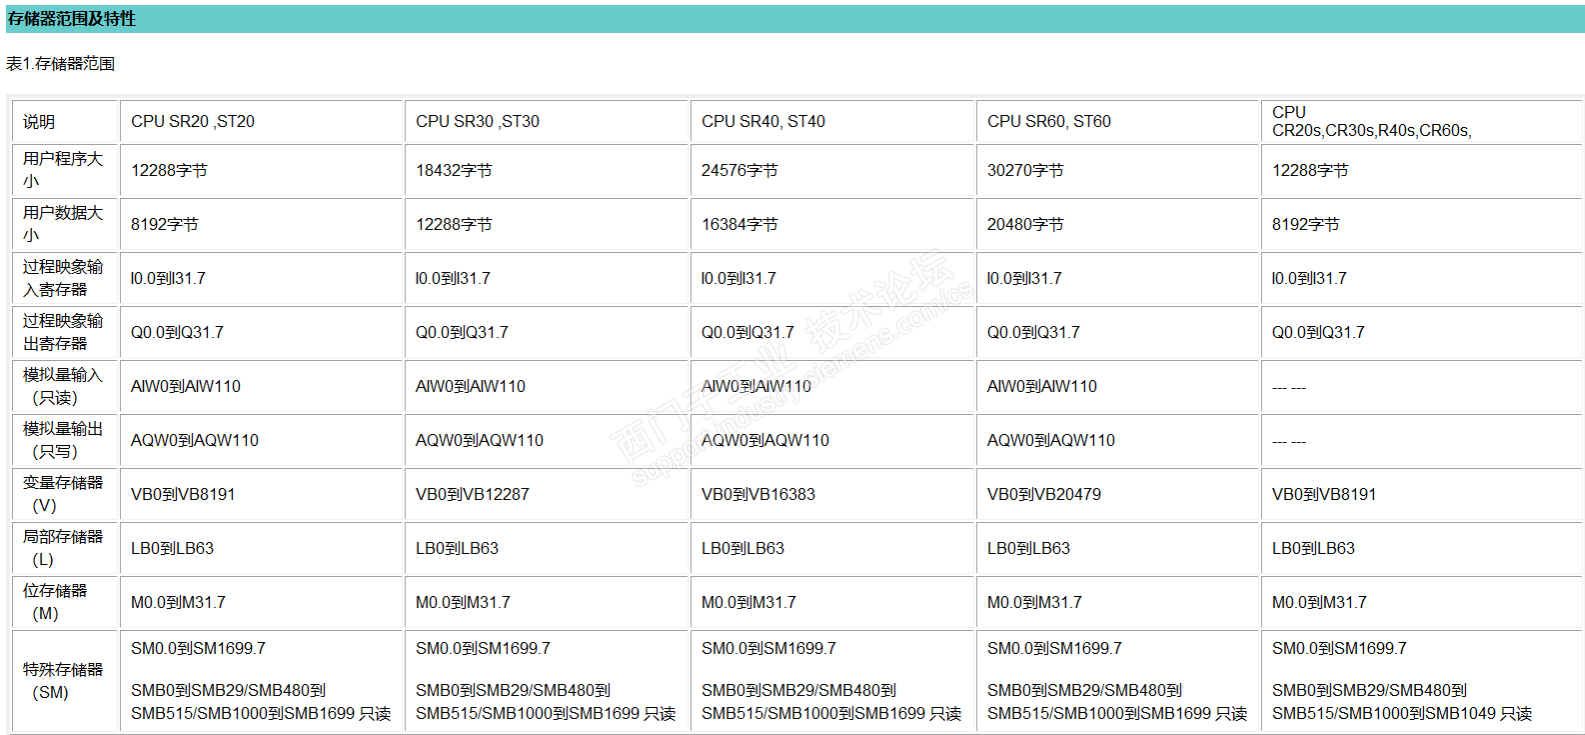Select the CPU SR40, ST40 column header
The width and height of the screenshot is (1585, 735).
[x=832, y=121]
